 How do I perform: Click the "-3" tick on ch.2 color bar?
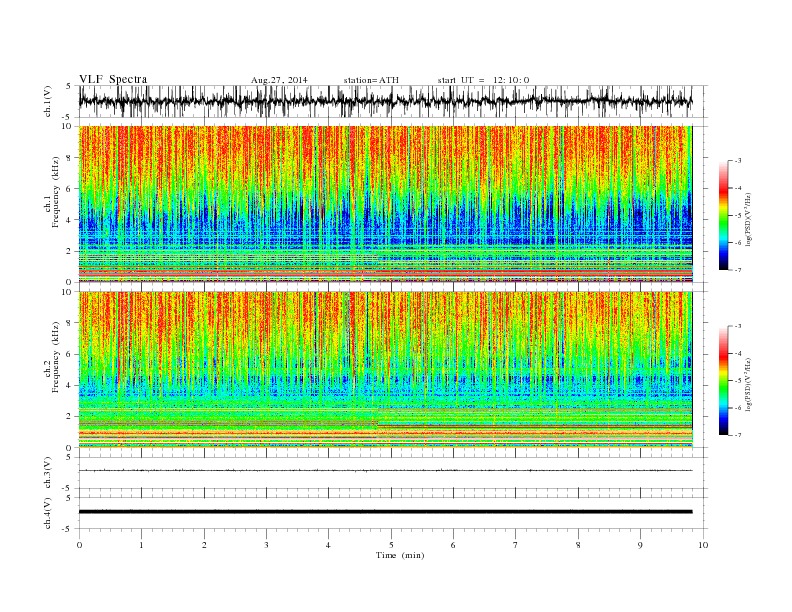[x=737, y=326]
